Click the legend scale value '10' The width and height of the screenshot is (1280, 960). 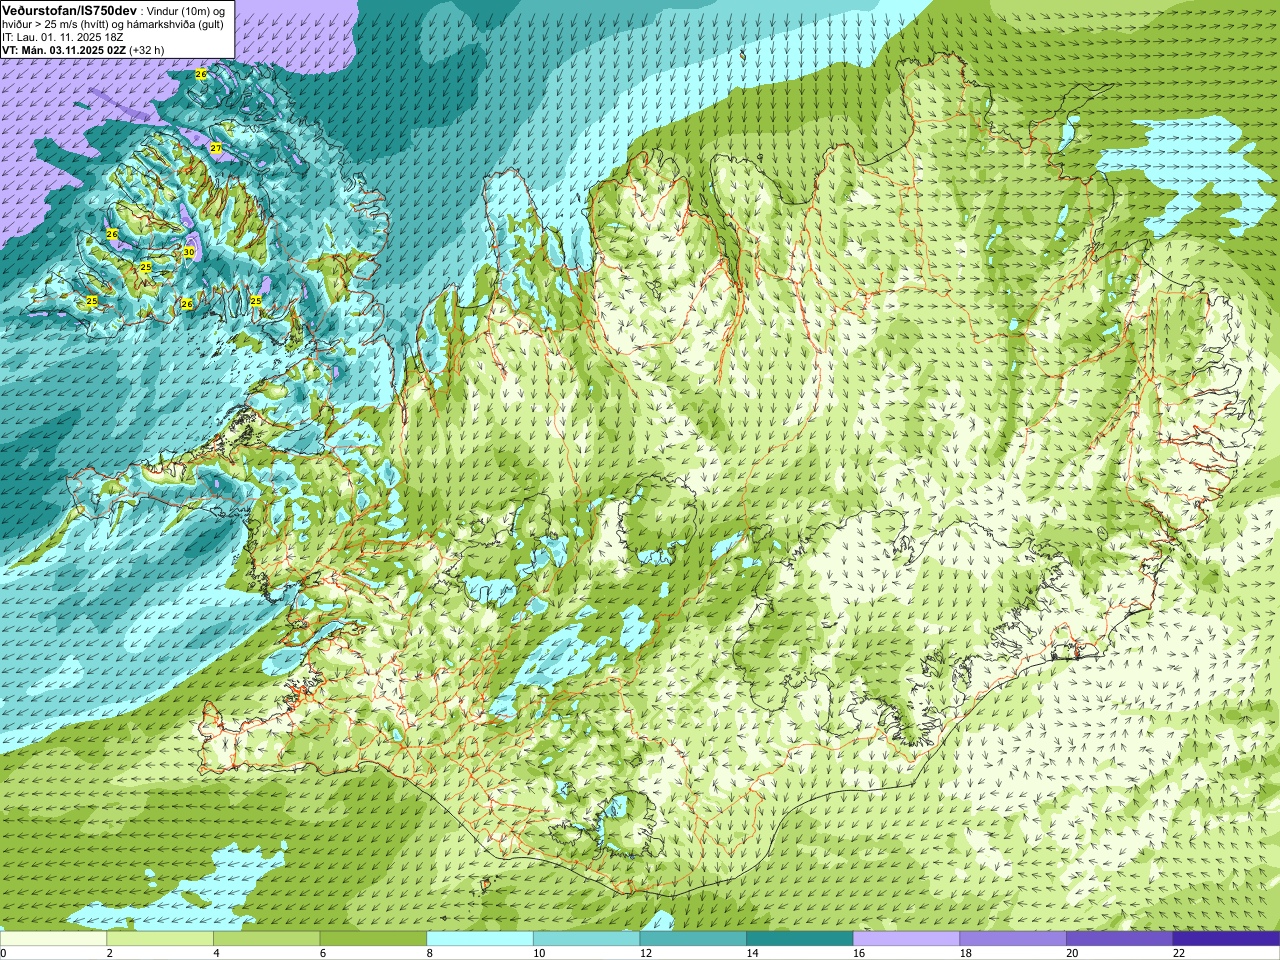point(539,953)
